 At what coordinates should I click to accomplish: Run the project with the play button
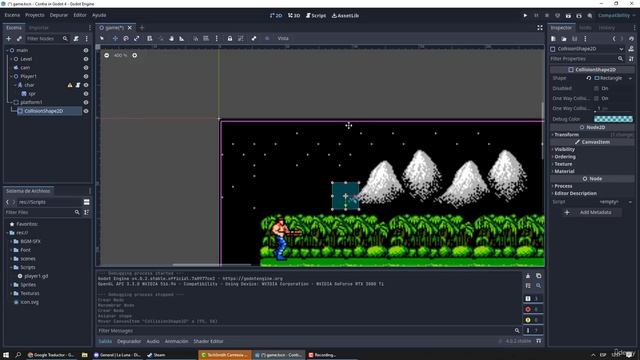(x=525, y=16)
